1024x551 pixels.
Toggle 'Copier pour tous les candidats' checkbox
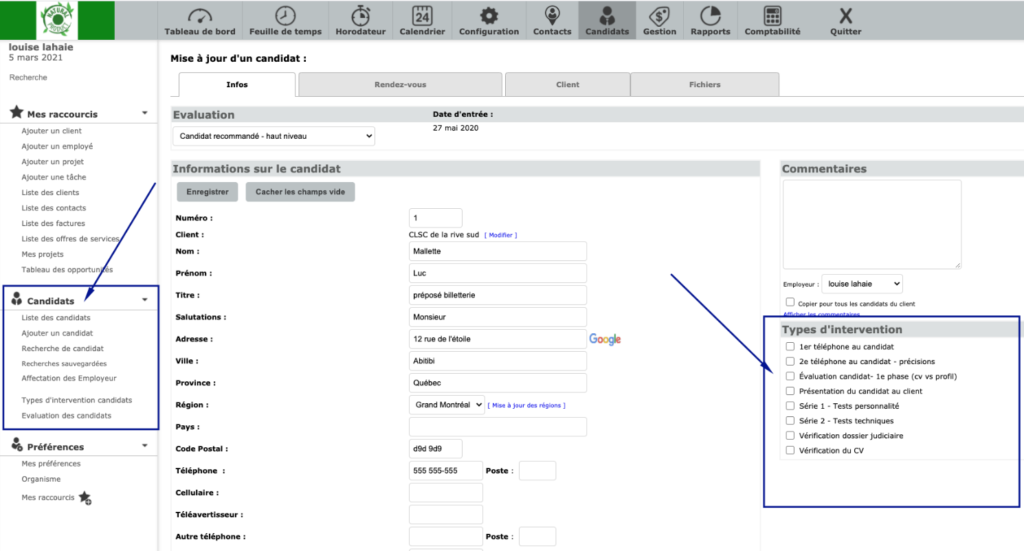pos(790,302)
